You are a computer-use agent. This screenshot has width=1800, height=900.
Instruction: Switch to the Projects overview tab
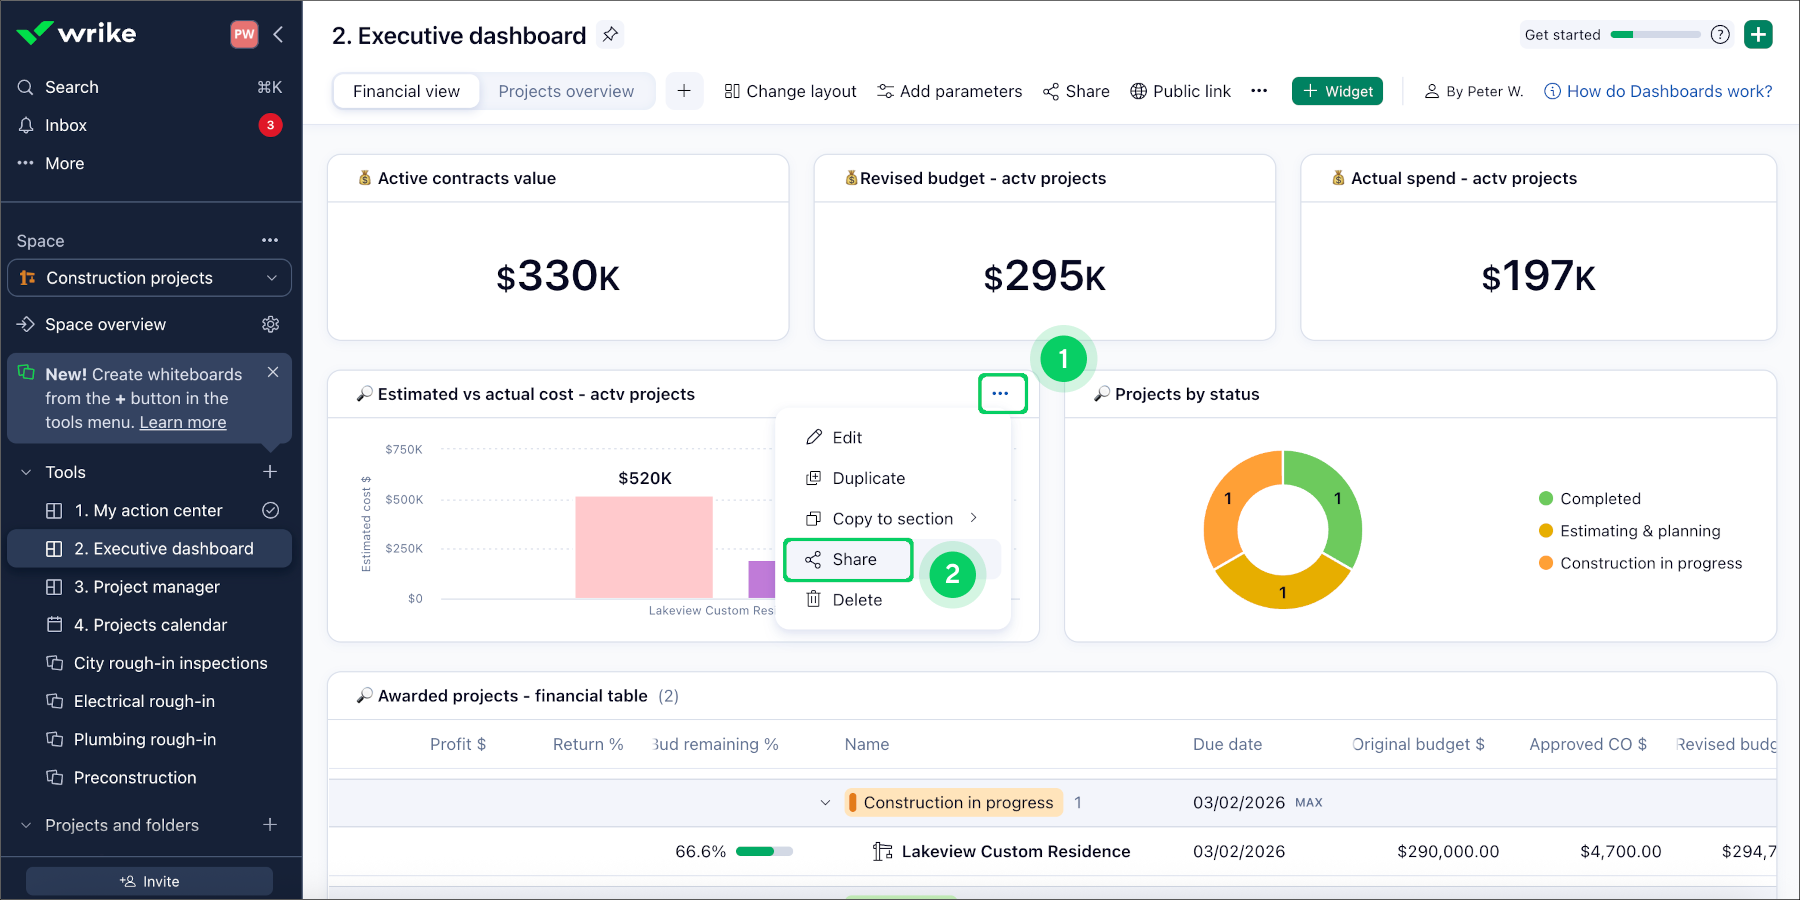pyautogui.click(x=566, y=91)
